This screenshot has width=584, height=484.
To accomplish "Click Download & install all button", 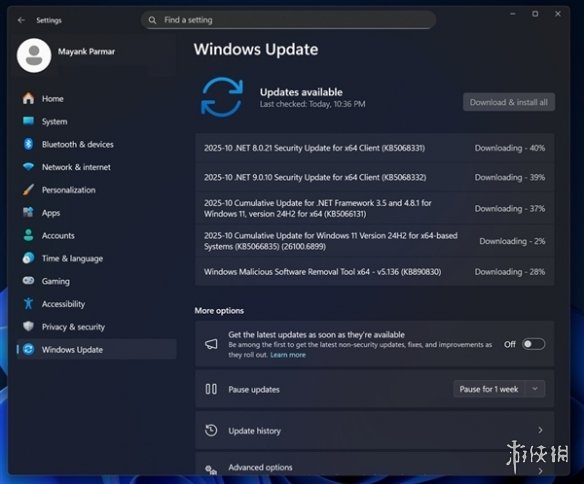I will (509, 102).
